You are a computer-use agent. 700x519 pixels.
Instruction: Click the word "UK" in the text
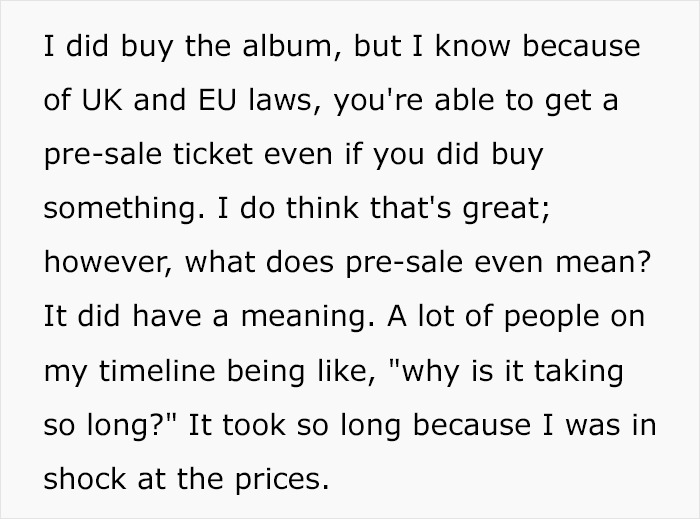pos(108,101)
